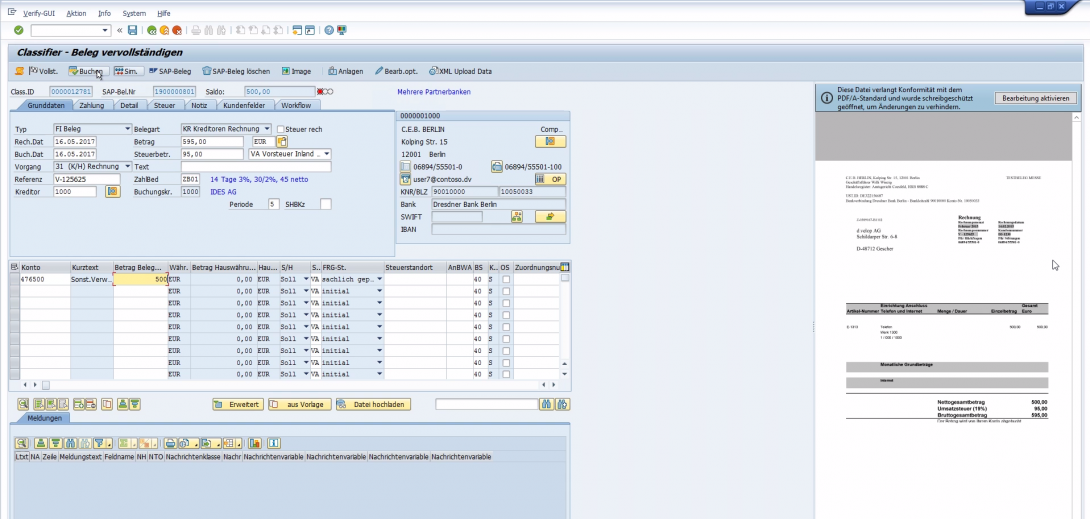Viewport: 1090px width, 519px height.
Task: Click the chart icon in Meldungen toolbar
Action: (254, 443)
